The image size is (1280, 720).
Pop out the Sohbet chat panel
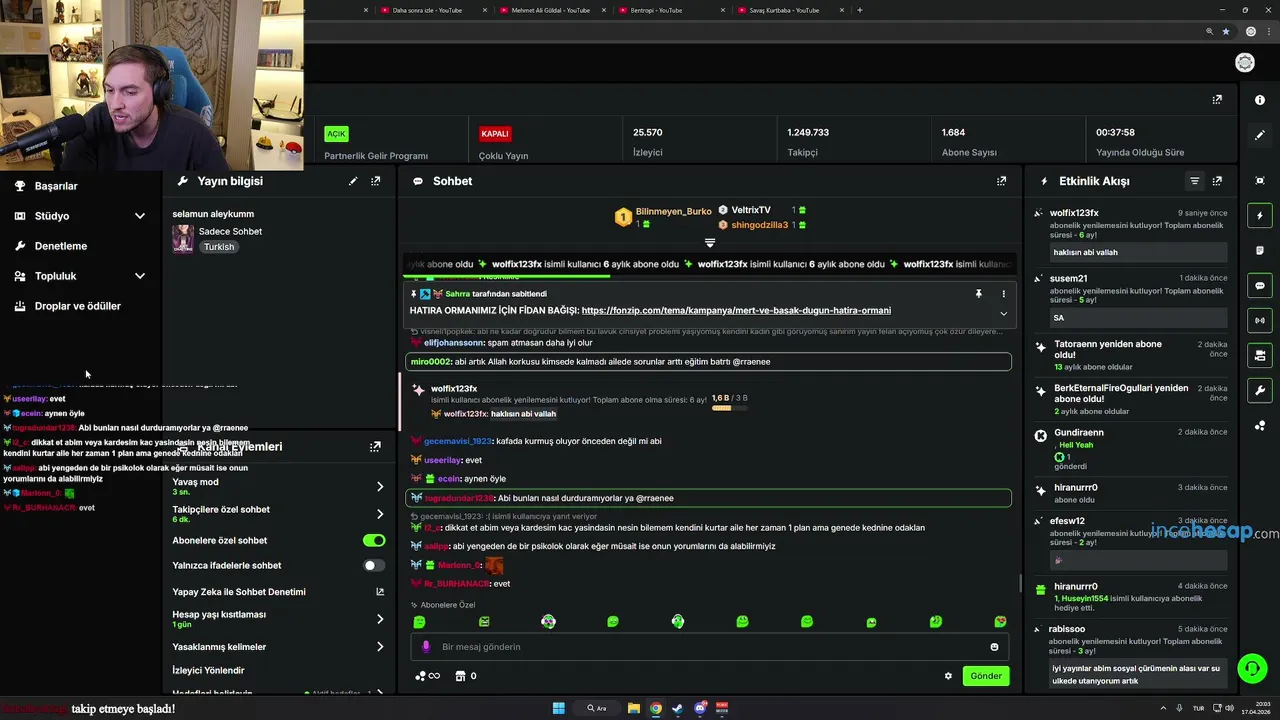[1001, 181]
